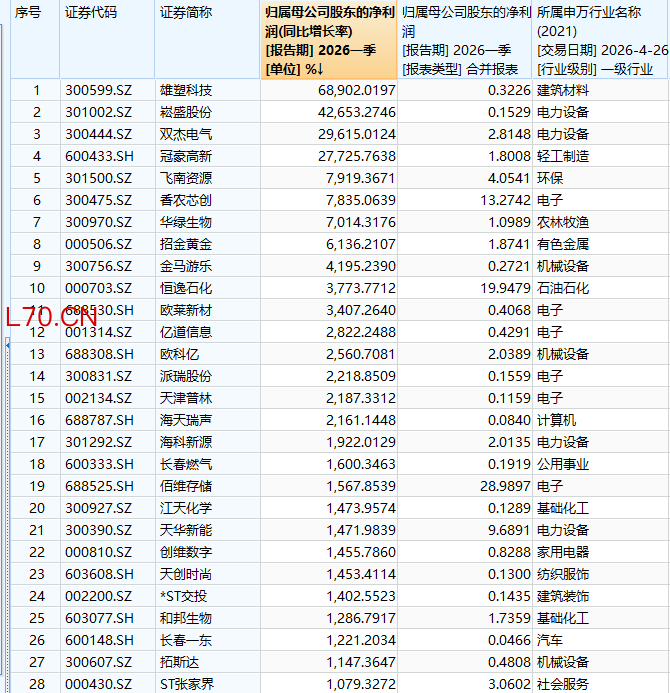Image resolution: width=670 pixels, height=693 pixels.
Task: Click industry cell 纺织服饰
Action: click(563, 575)
